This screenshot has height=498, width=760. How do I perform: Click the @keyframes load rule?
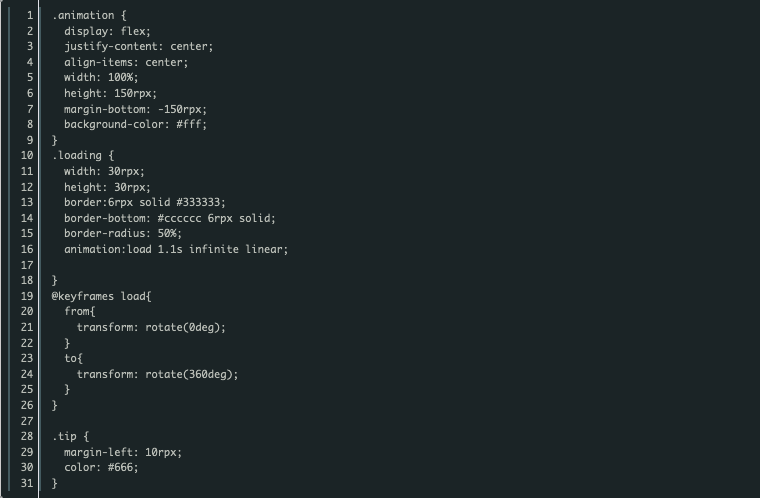tap(101, 296)
